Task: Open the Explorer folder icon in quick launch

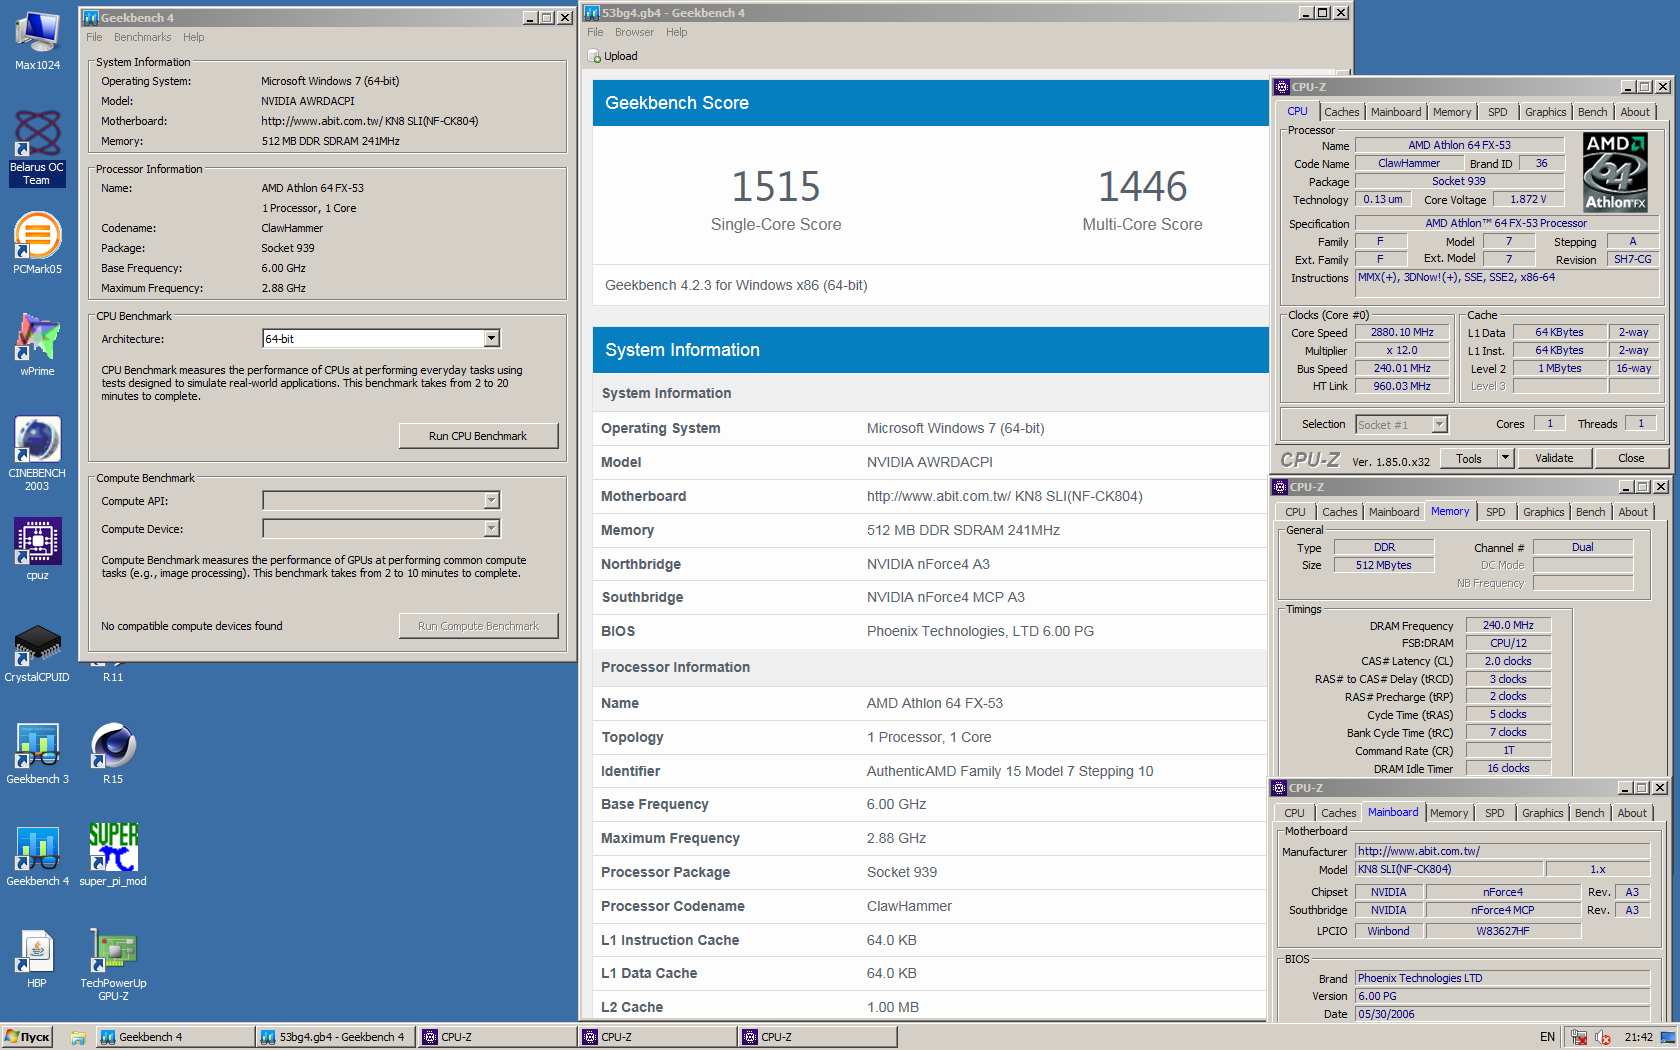Action: [77, 1037]
